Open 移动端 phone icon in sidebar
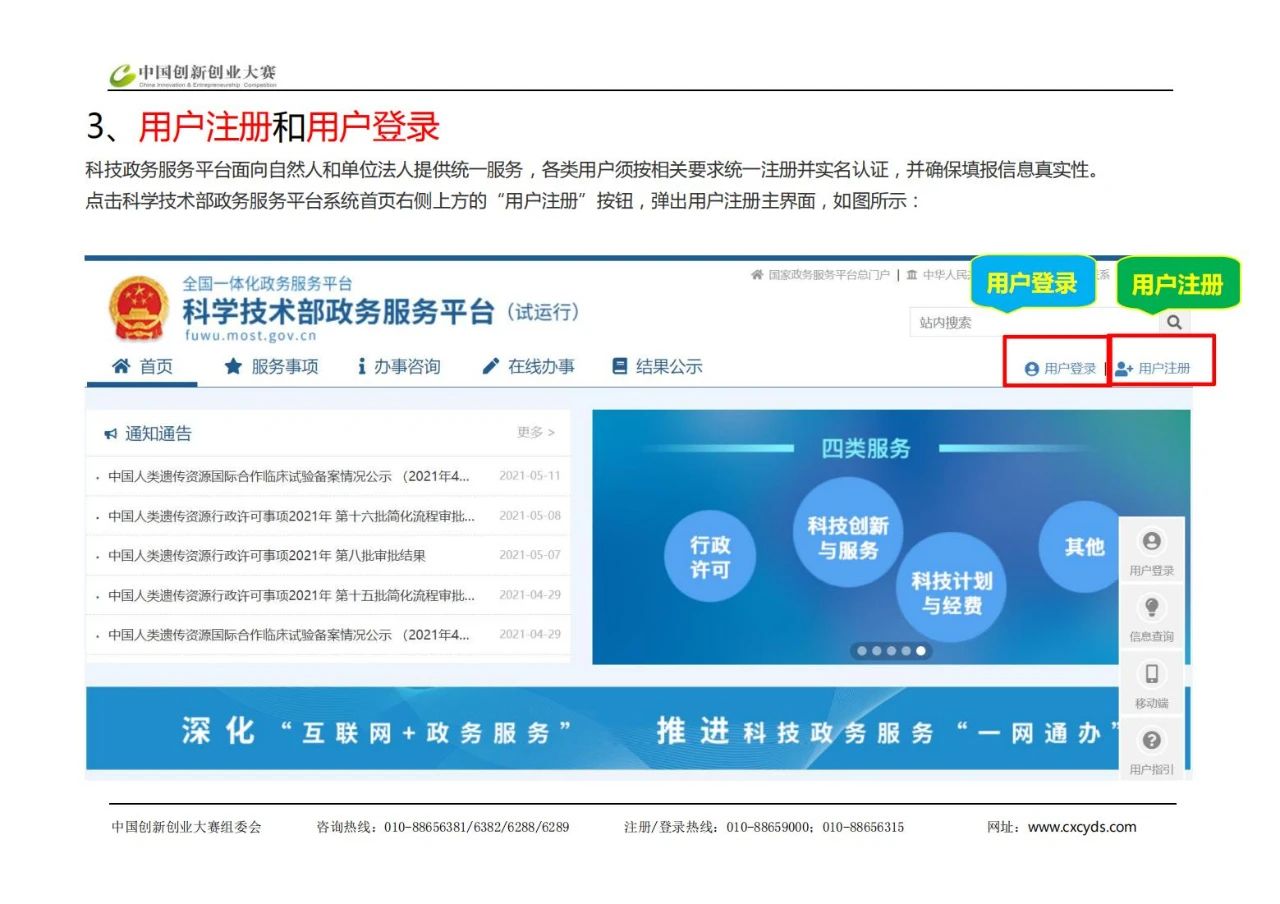This screenshot has height=904, width=1280. click(x=1151, y=683)
